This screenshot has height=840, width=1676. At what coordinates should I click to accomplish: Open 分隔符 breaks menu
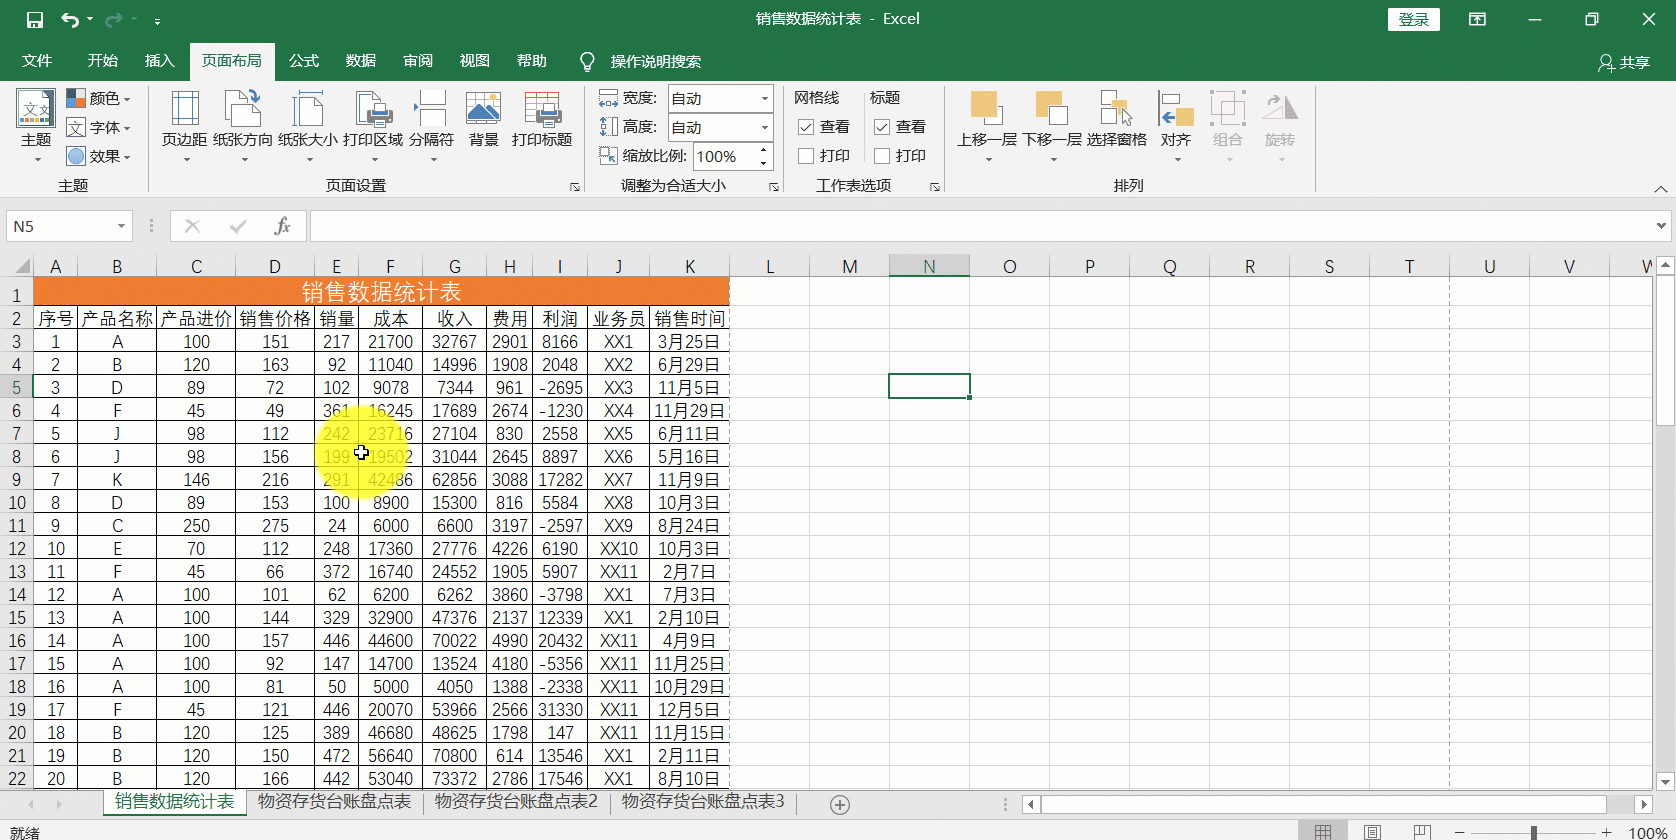coord(432,126)
